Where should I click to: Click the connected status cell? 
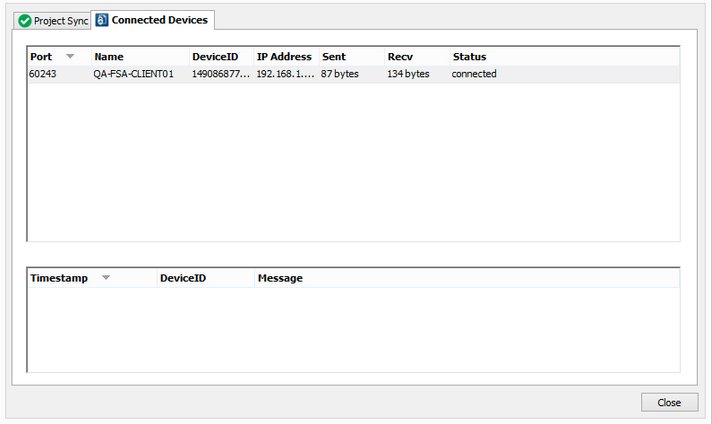[474, 74]
